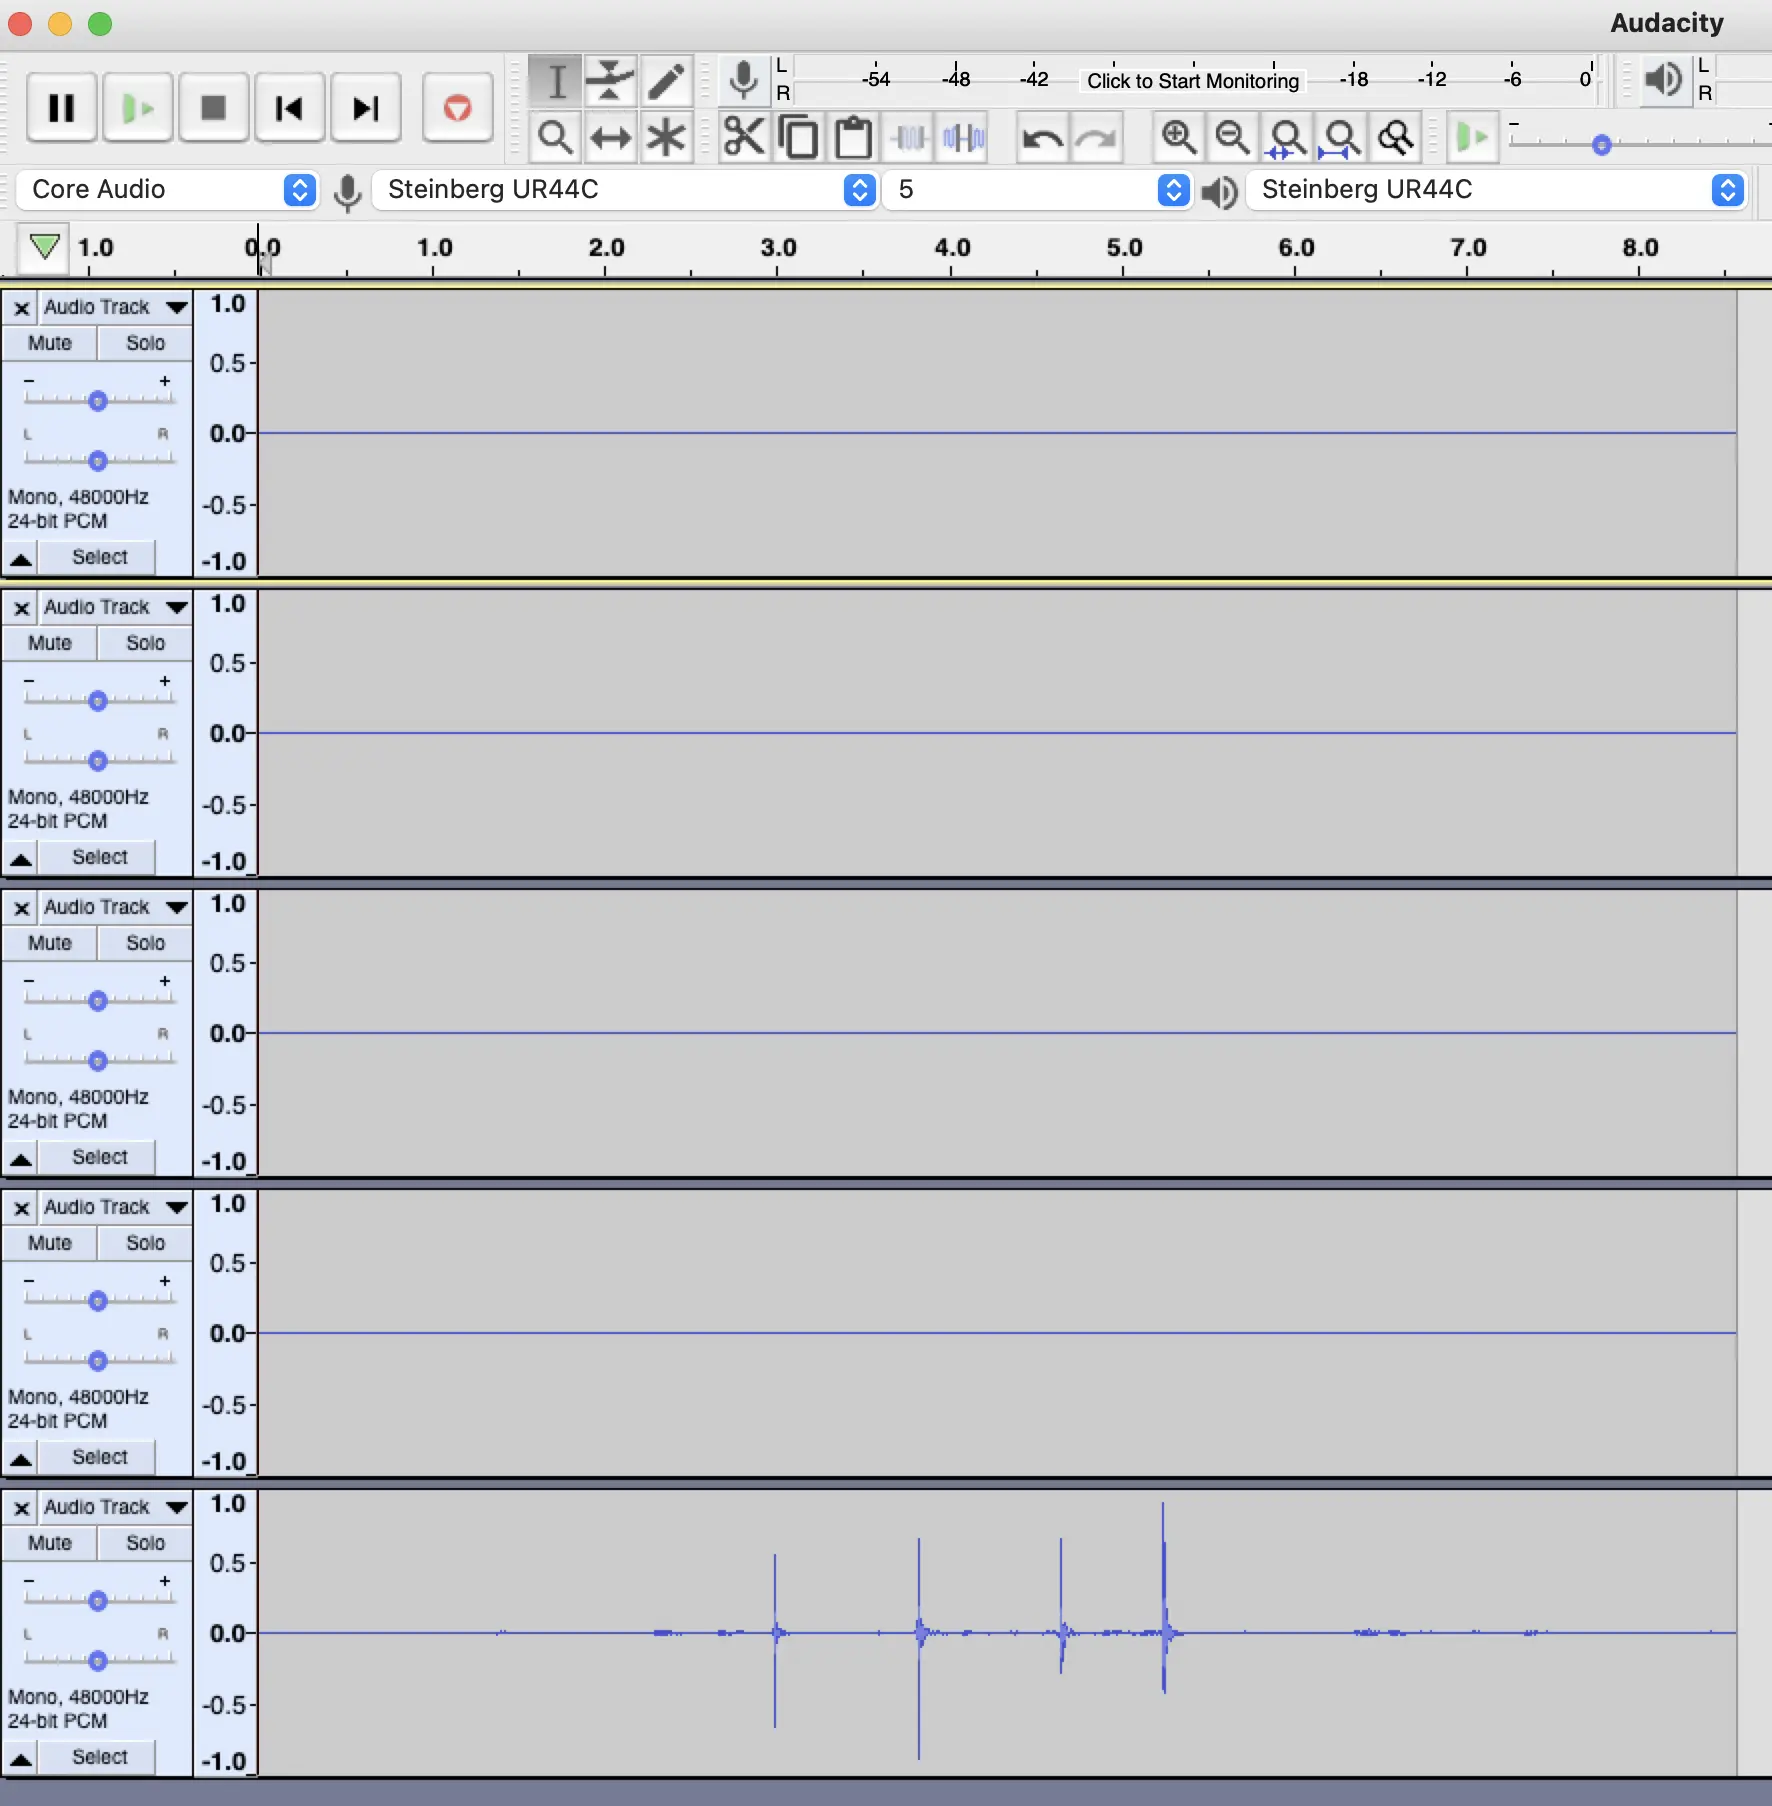
Task: Click the first track's gain slider
Action: [97, 401]
